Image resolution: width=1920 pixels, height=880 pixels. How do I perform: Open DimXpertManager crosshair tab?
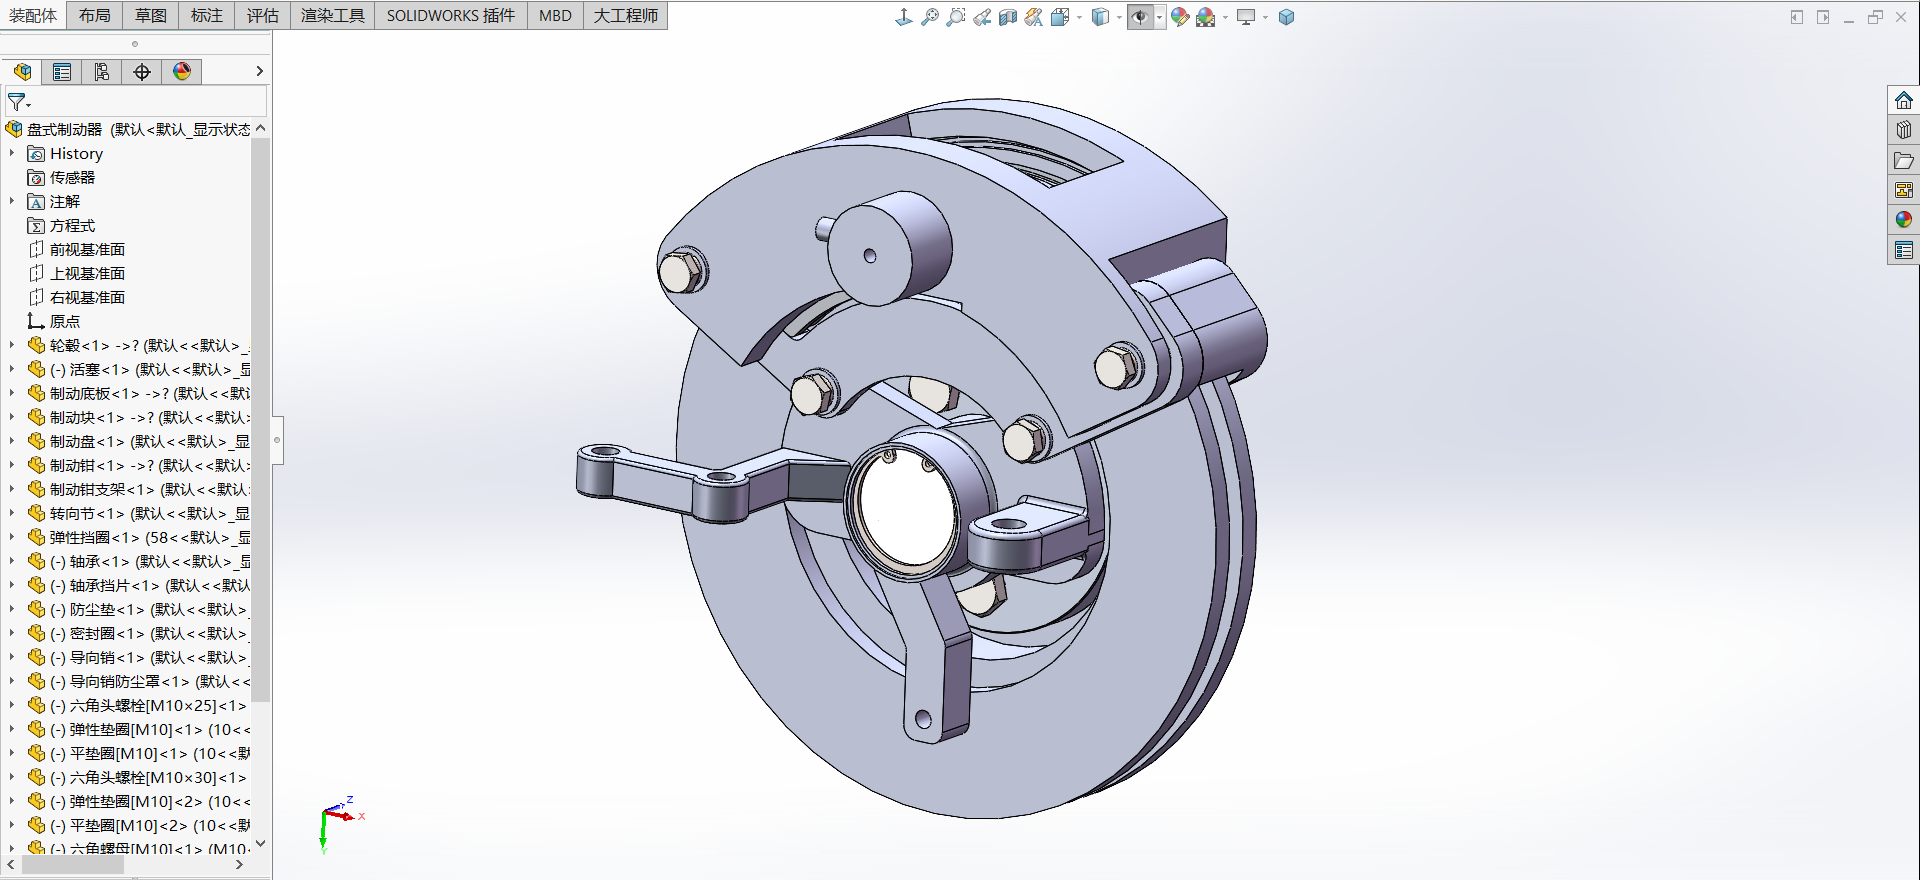point(142,71)
